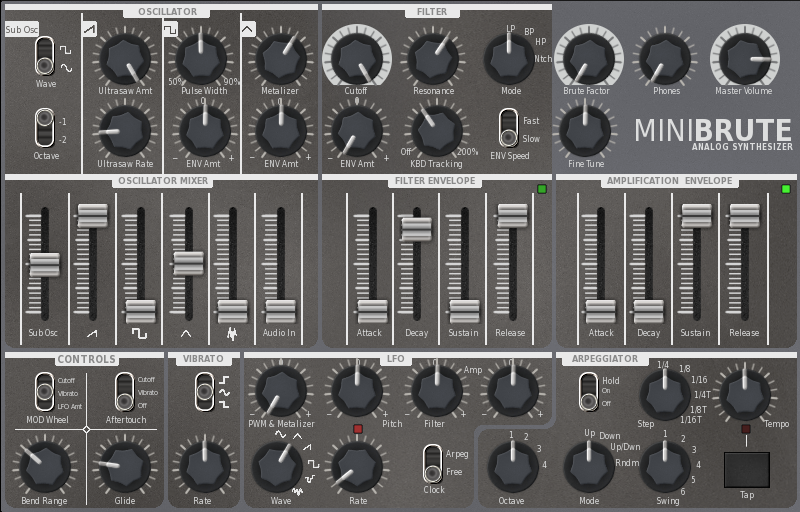Click the LFO Rate knob
The image size is (800, 512).
click(x=357, y=467)
